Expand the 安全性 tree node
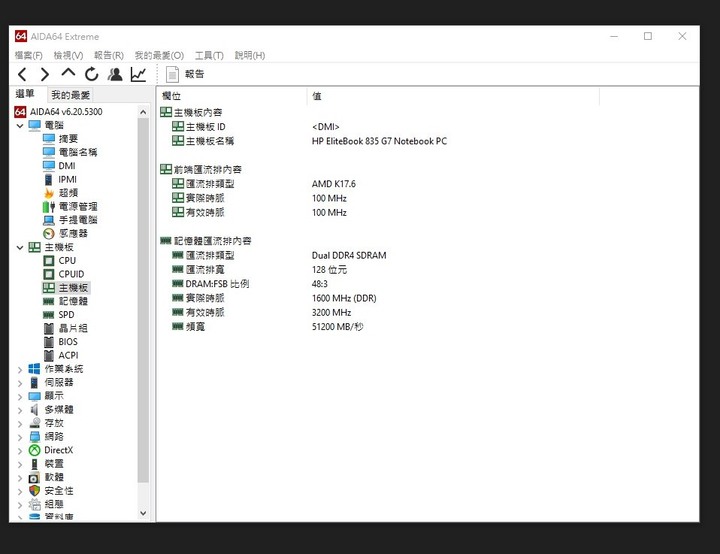 click(20, 492)
